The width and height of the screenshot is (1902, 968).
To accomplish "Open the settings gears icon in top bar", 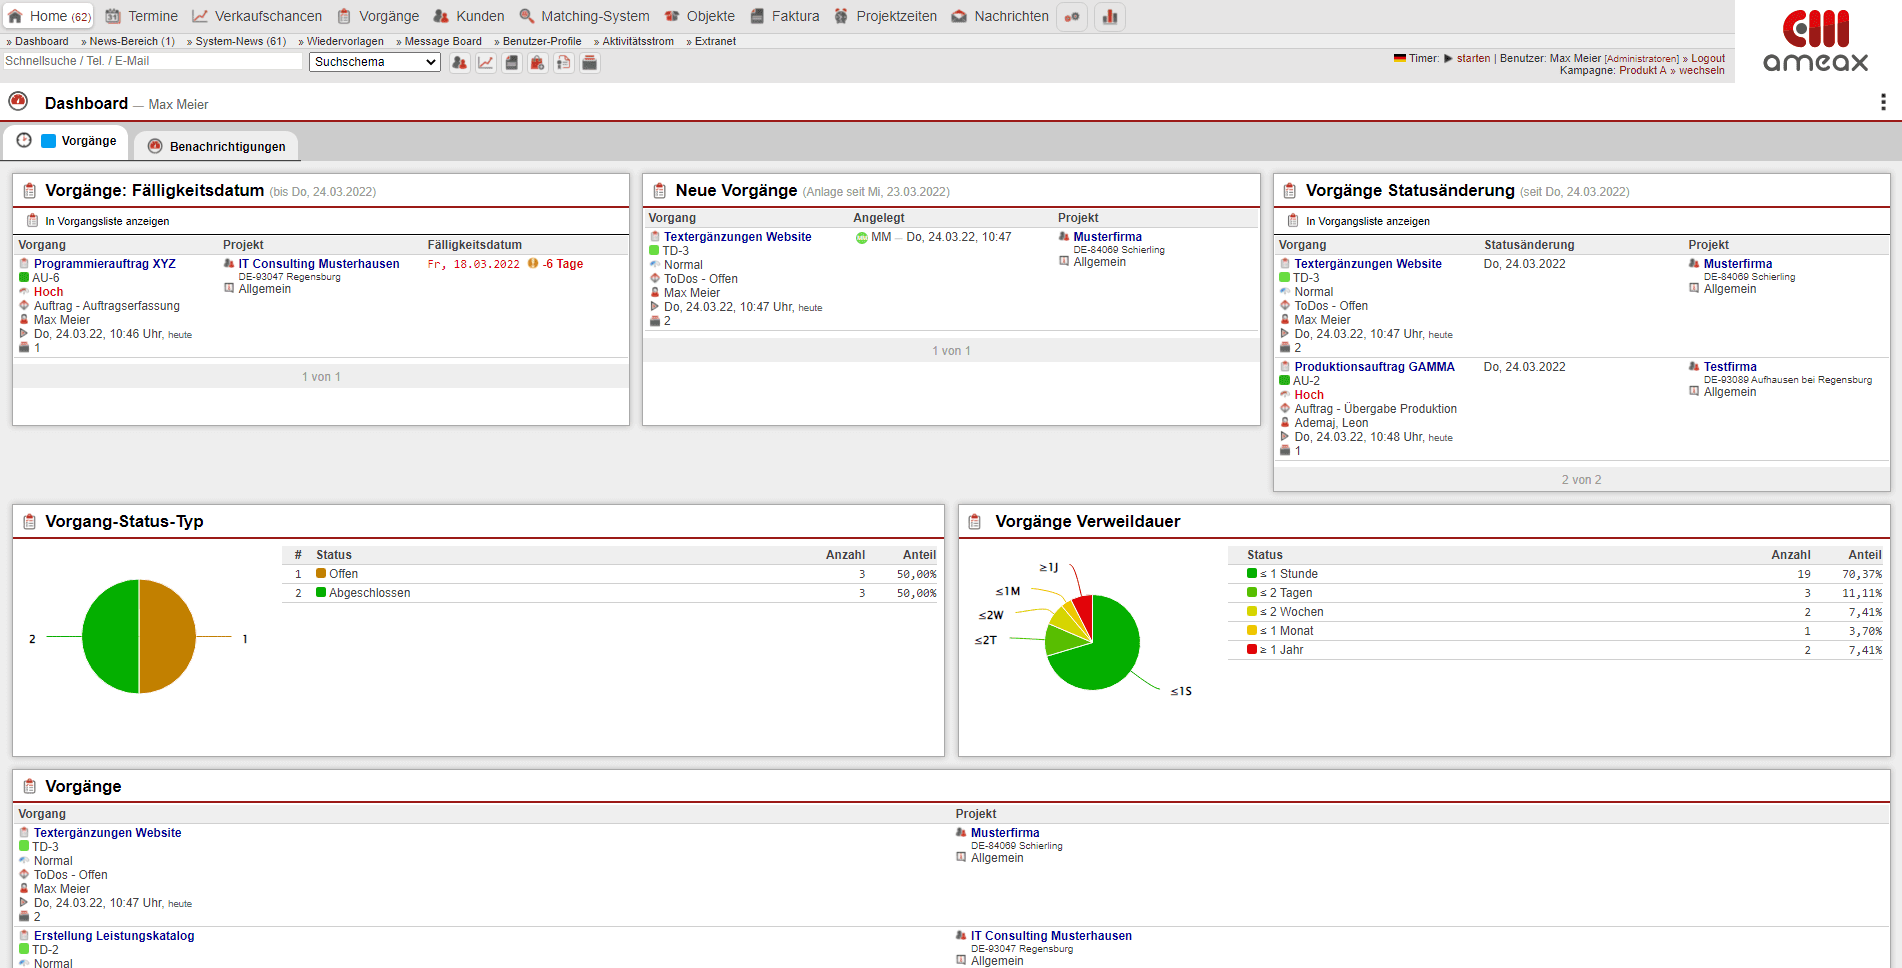I will 1072,17.
